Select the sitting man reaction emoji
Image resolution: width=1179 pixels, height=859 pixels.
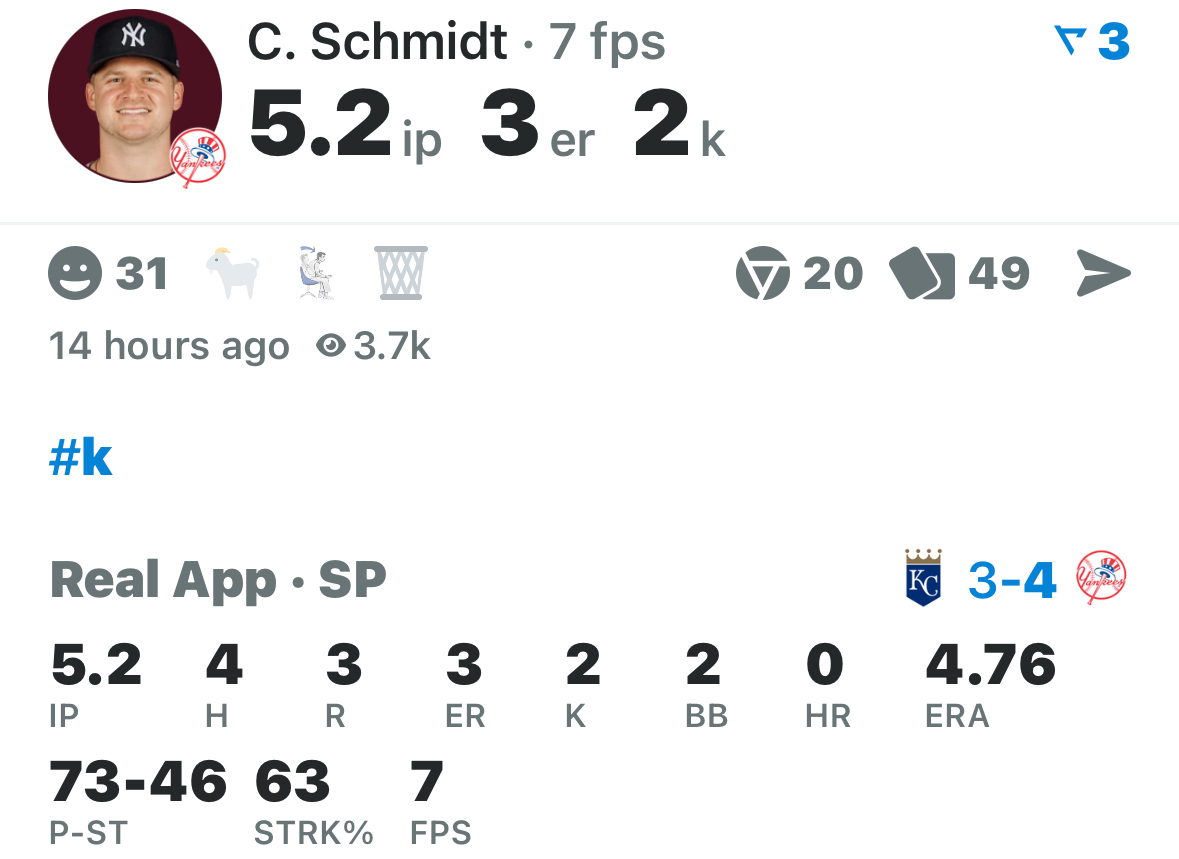point(316,273)
